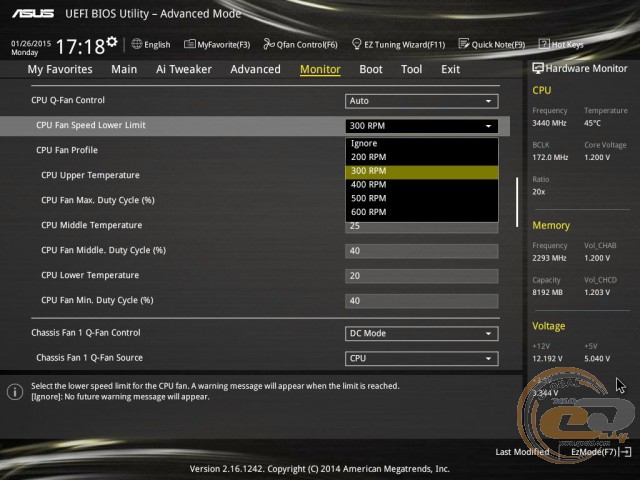Switch to the Main tab
The height and width of the screenshot is (480, 640).
tap(124, 69)
